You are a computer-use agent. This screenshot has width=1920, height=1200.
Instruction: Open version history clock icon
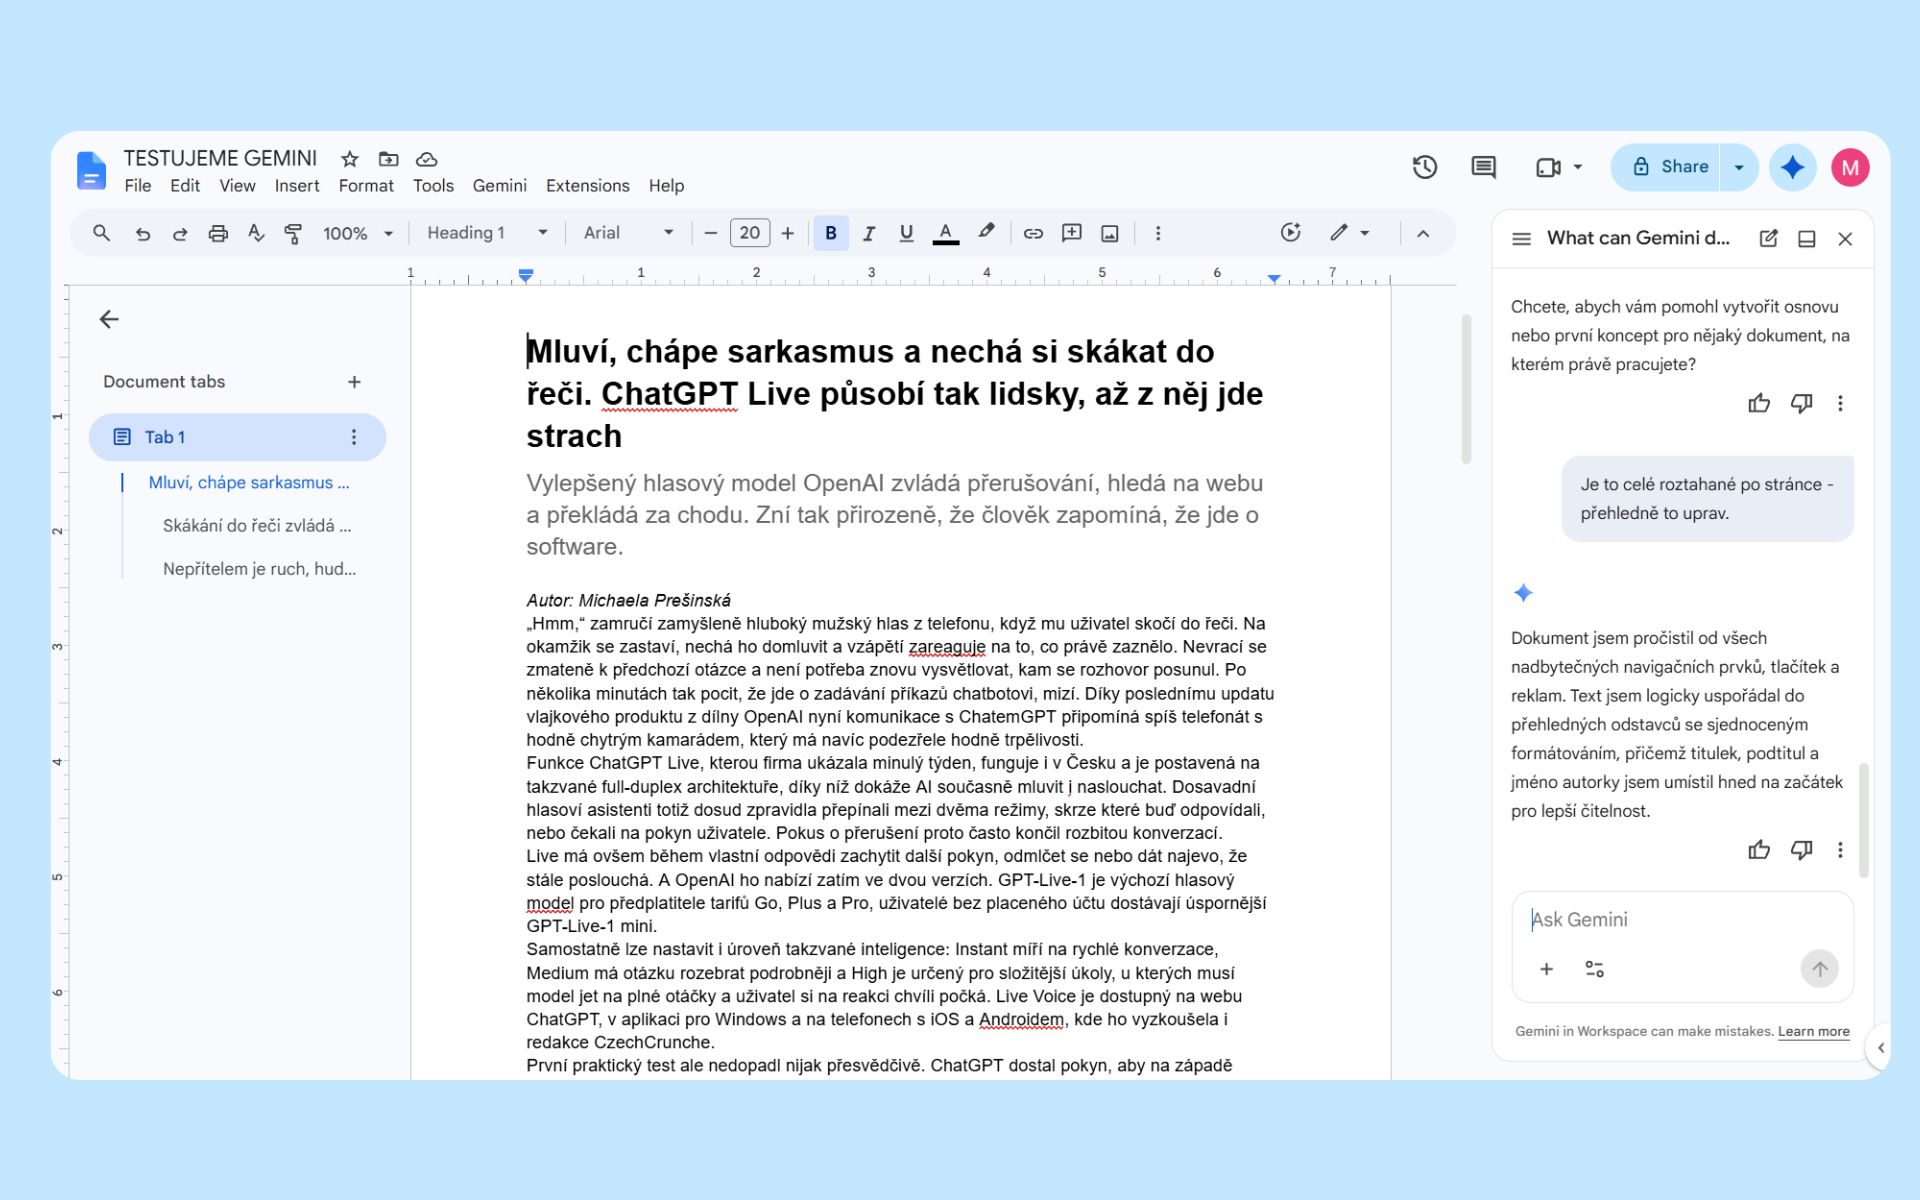pyautogui.click(x=1425, y=167)
